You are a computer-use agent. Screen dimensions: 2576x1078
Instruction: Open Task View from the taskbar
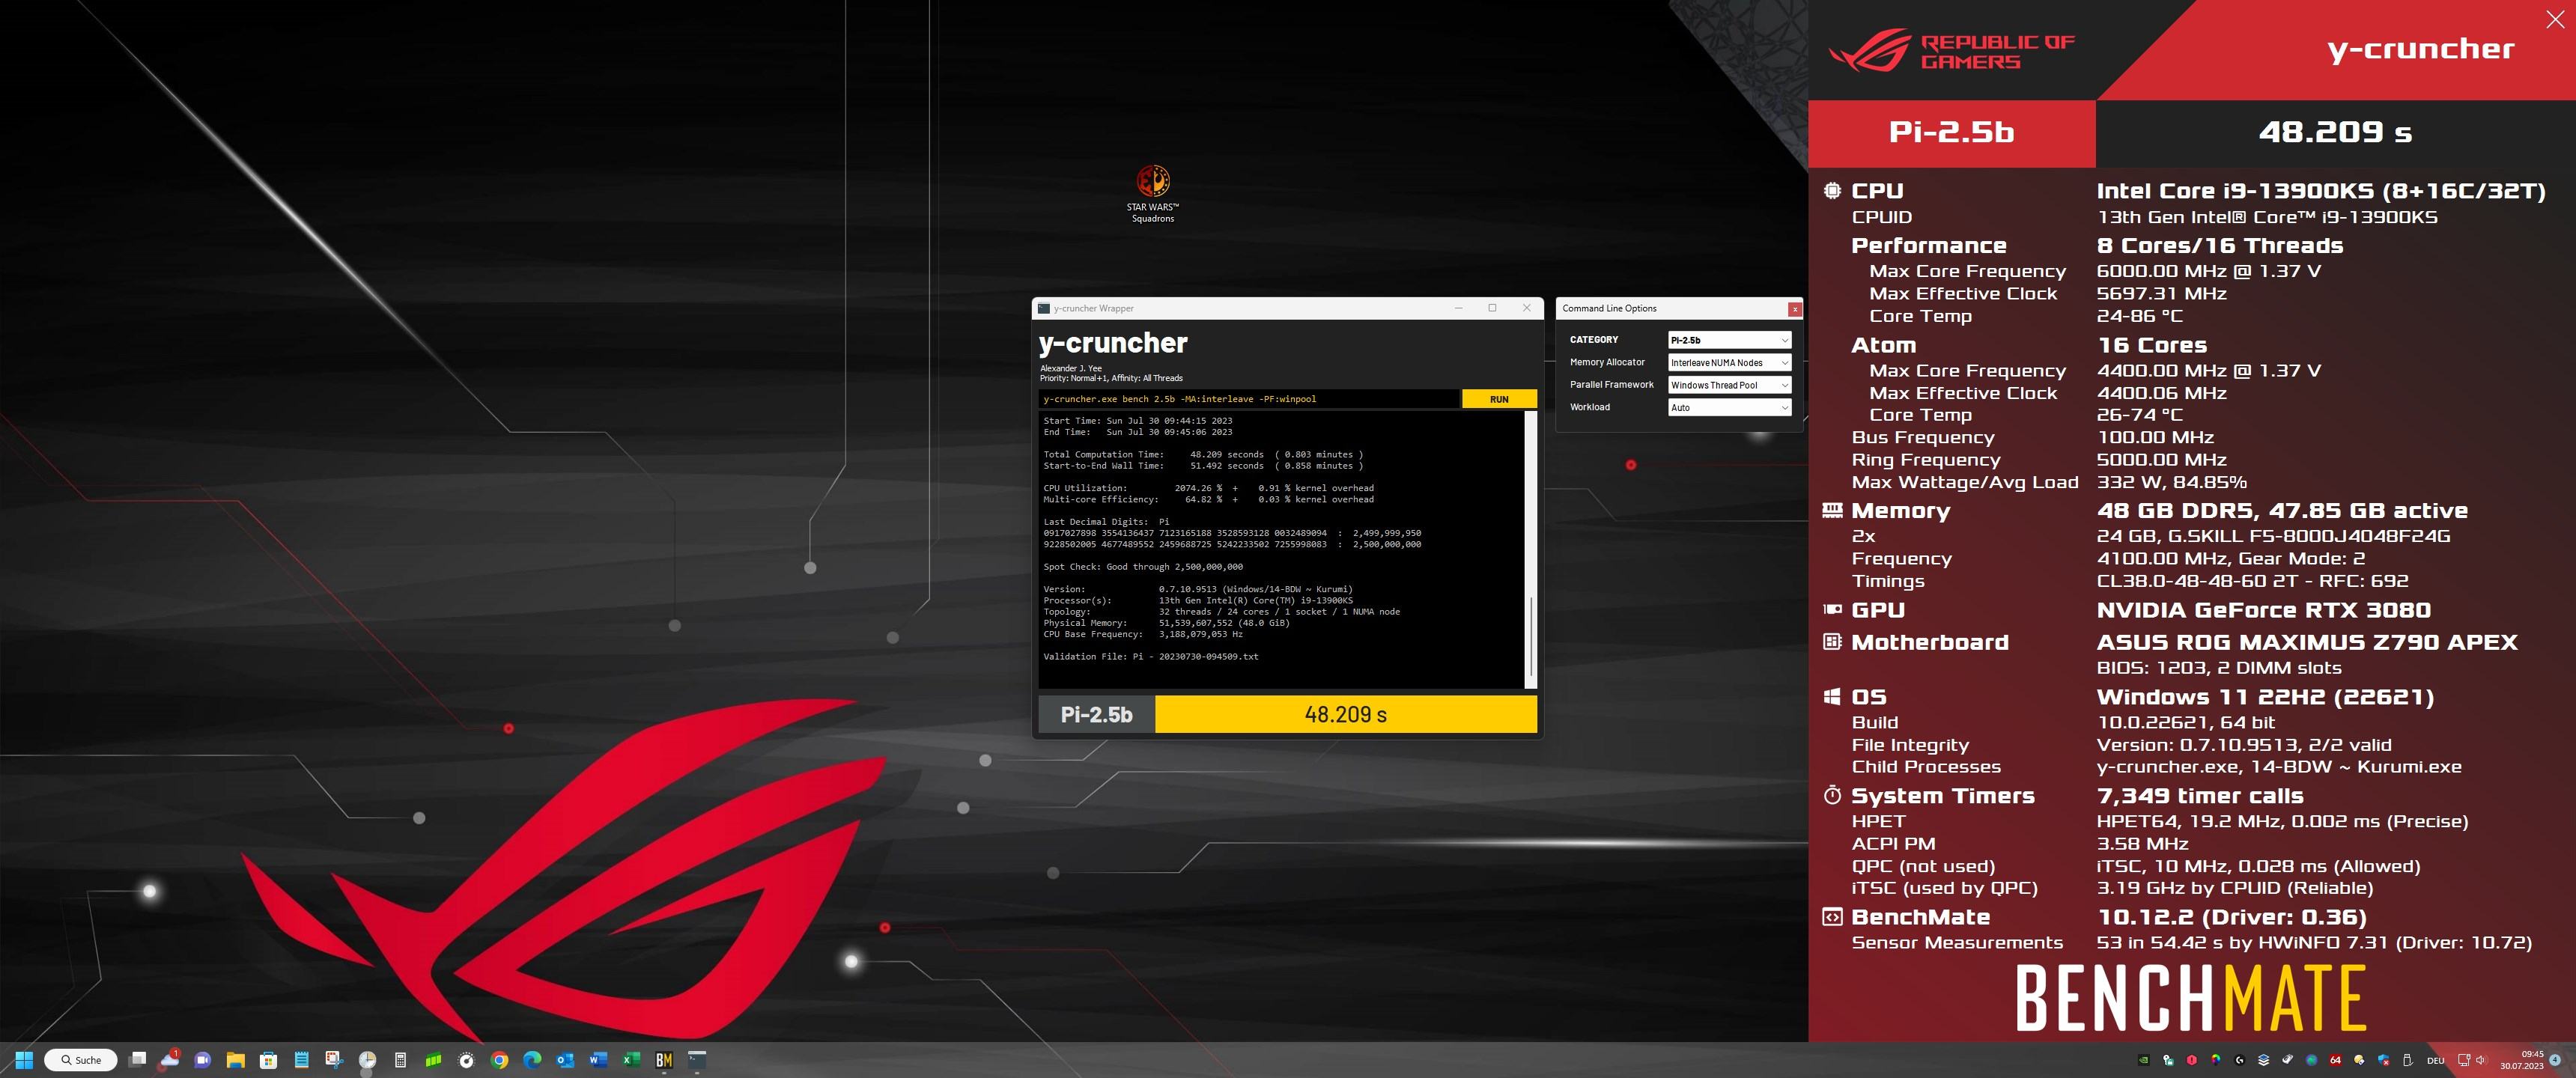click(x=137, y=1060)
